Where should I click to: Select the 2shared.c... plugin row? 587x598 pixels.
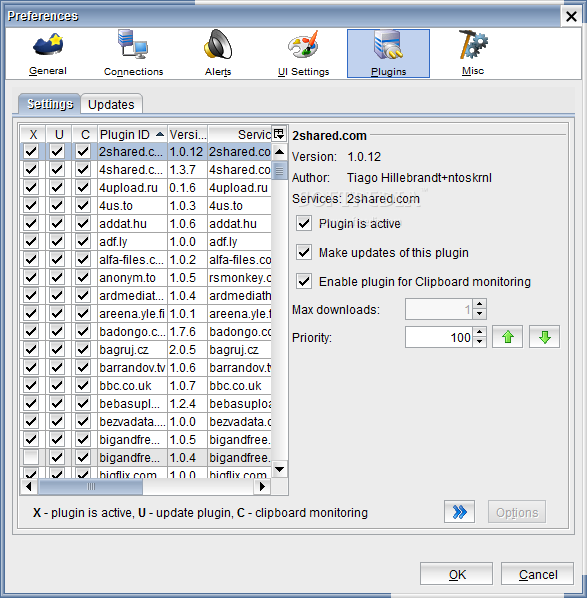point(146,151)
